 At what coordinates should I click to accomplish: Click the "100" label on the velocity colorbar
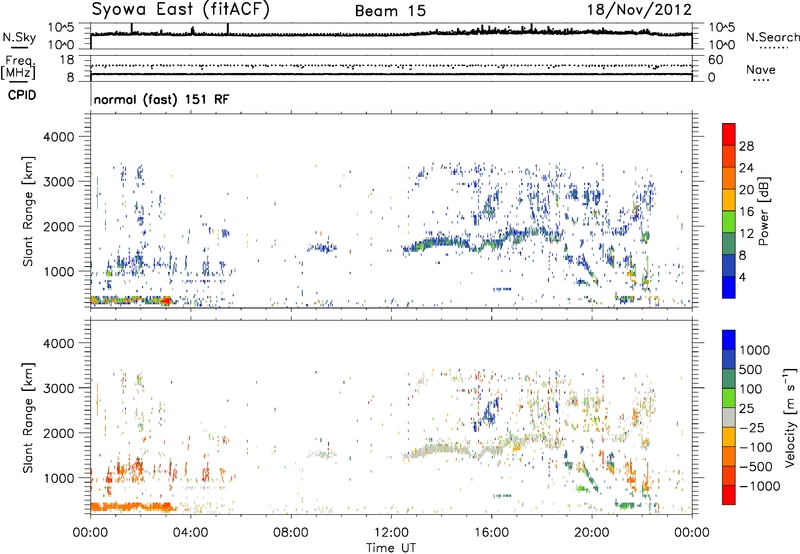(x=751, y=389)
